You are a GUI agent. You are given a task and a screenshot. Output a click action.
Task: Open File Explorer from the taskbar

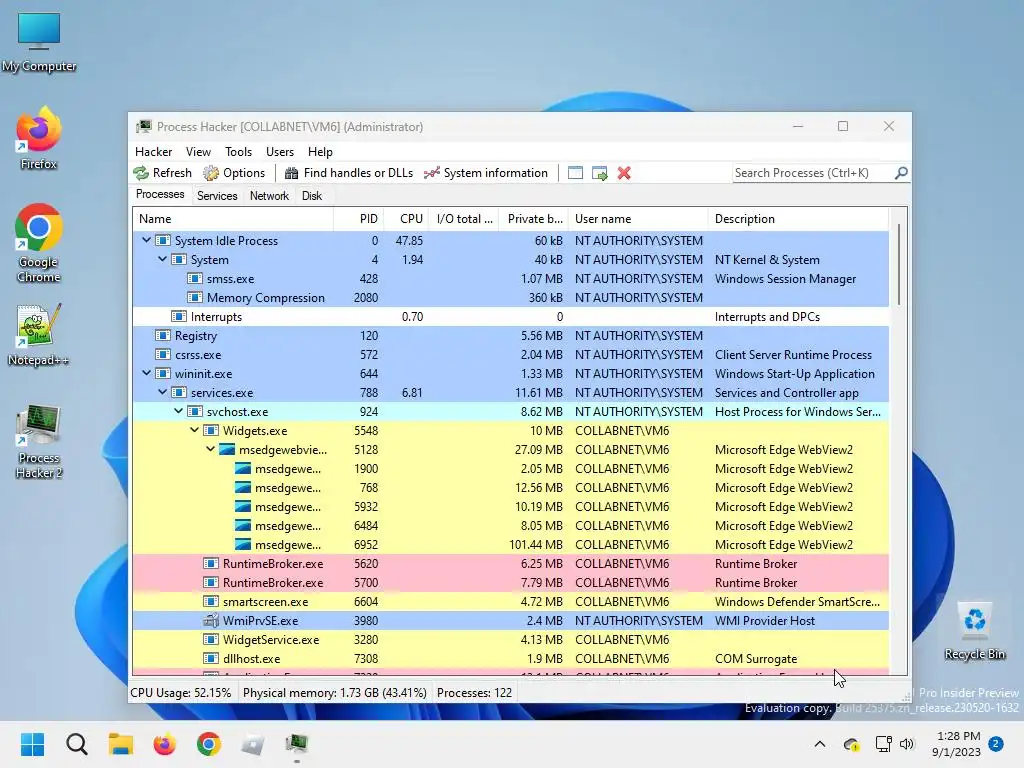[121, 744]
